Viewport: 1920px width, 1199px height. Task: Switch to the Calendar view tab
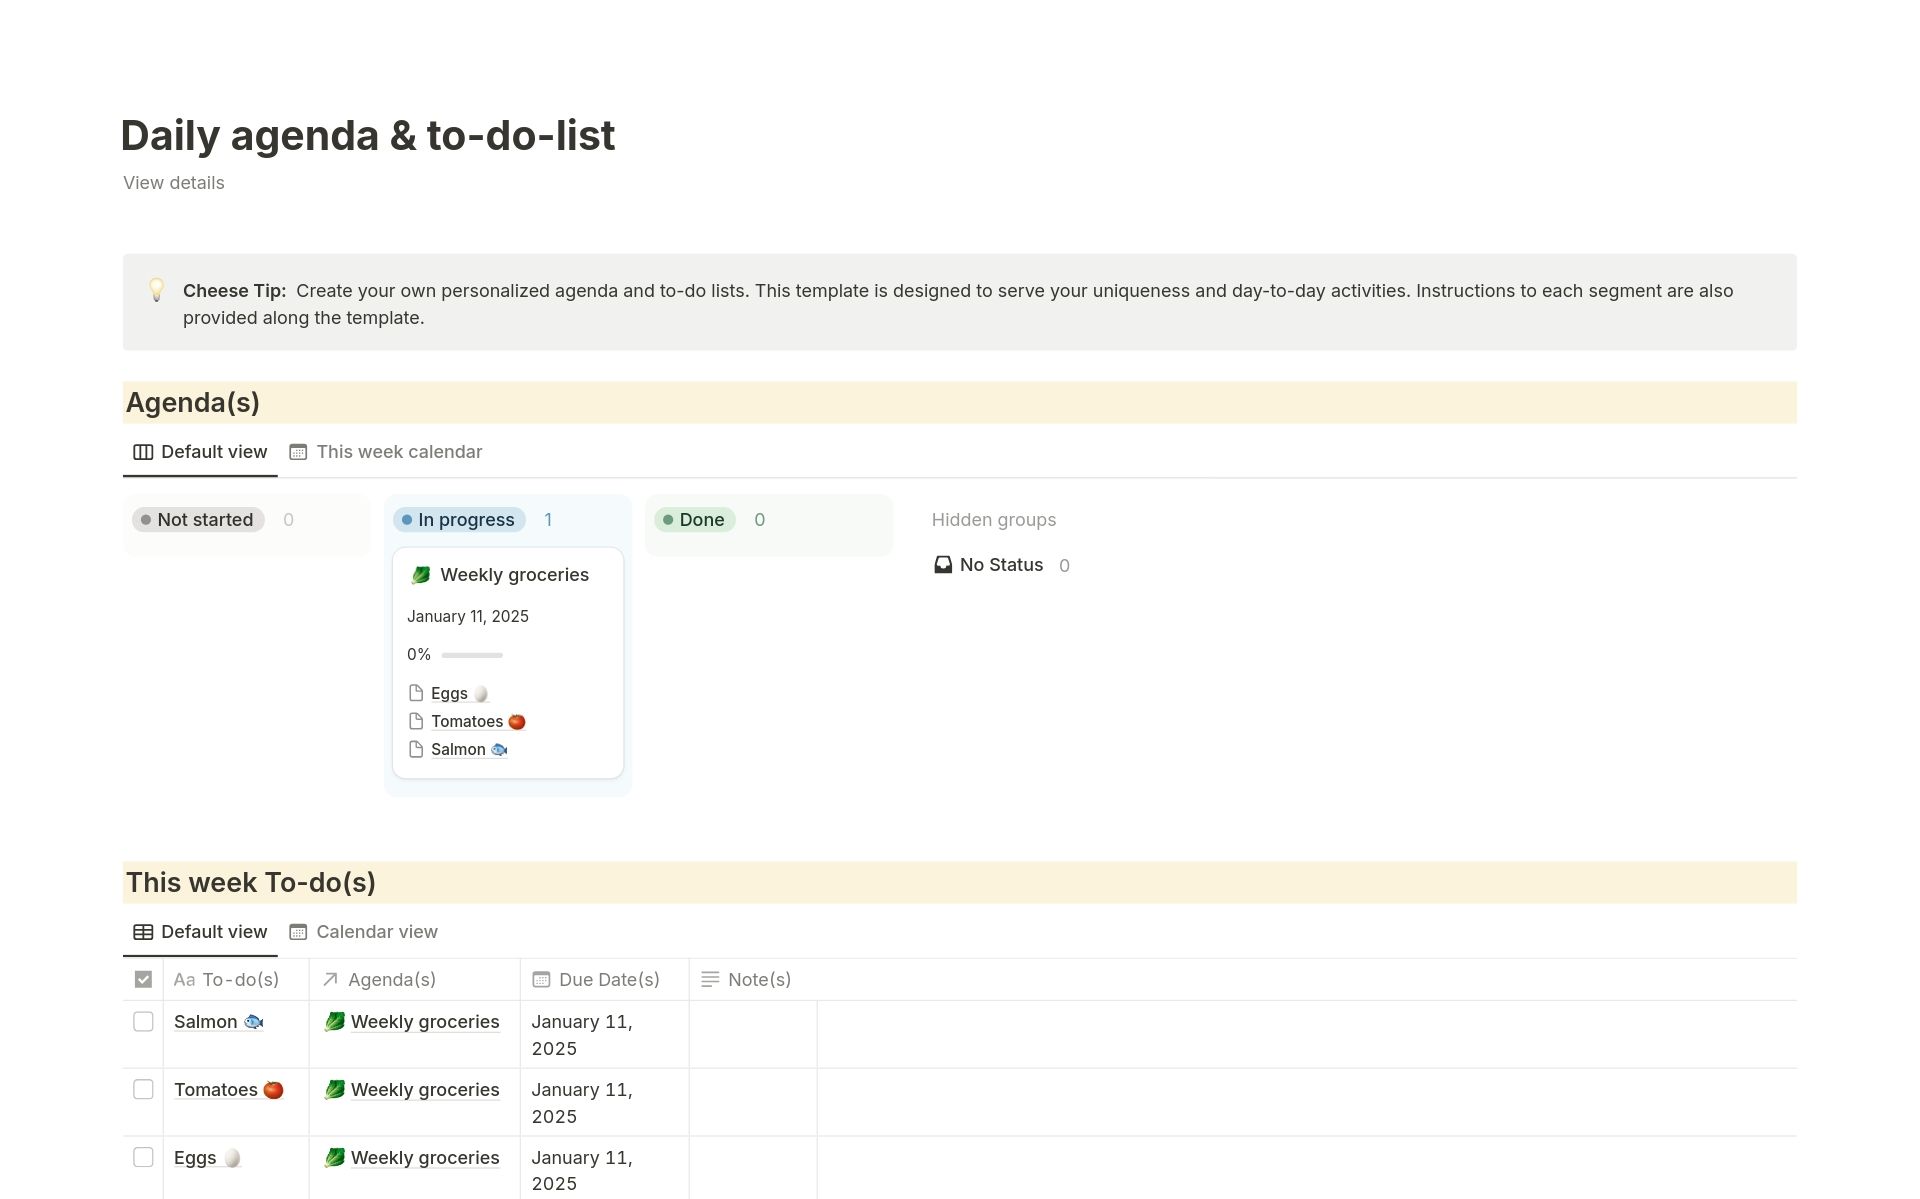point(377,932)
